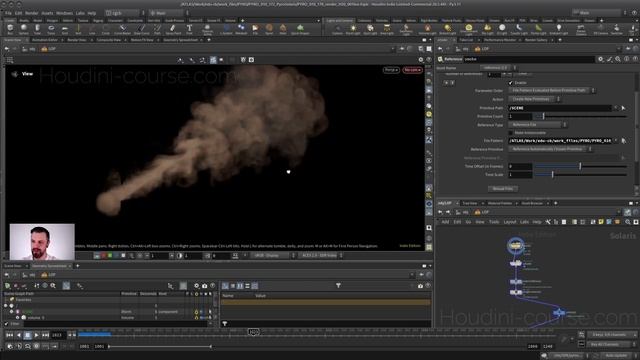Adjust the Time Scale slider
Viewport: 640px width, 360px height.
tap(581, 175)
